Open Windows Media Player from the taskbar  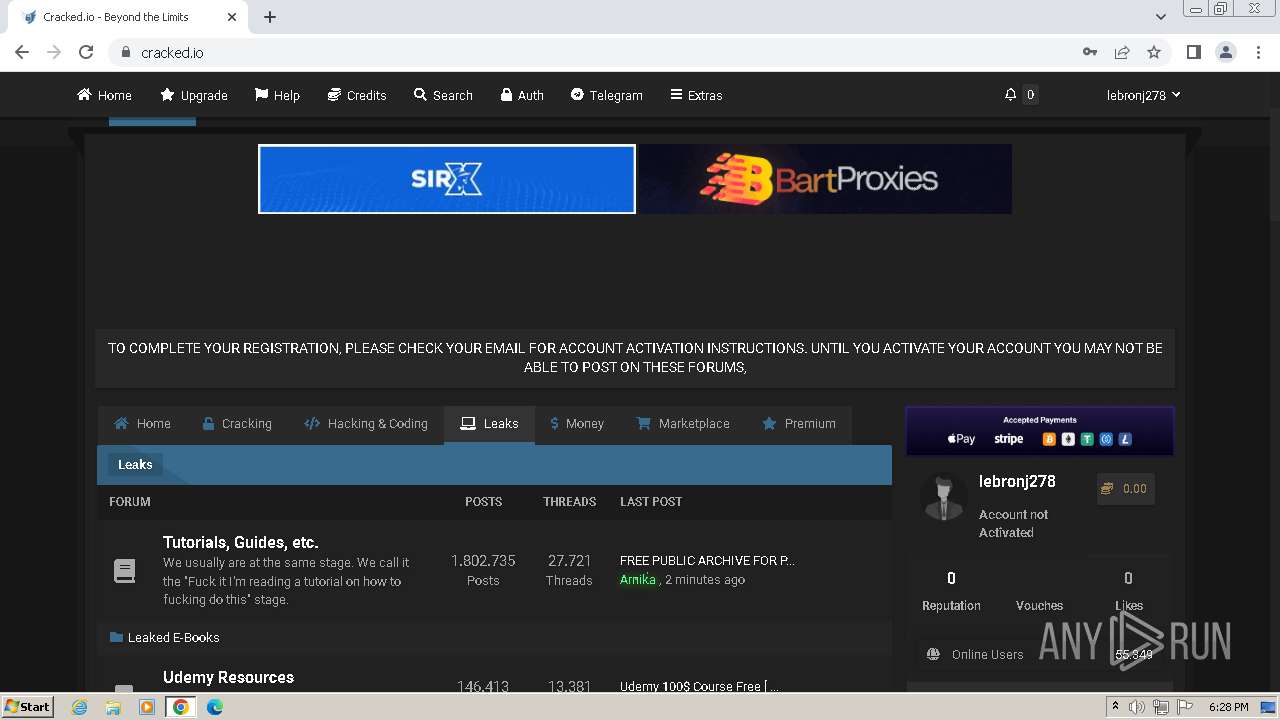pos(147,707)
